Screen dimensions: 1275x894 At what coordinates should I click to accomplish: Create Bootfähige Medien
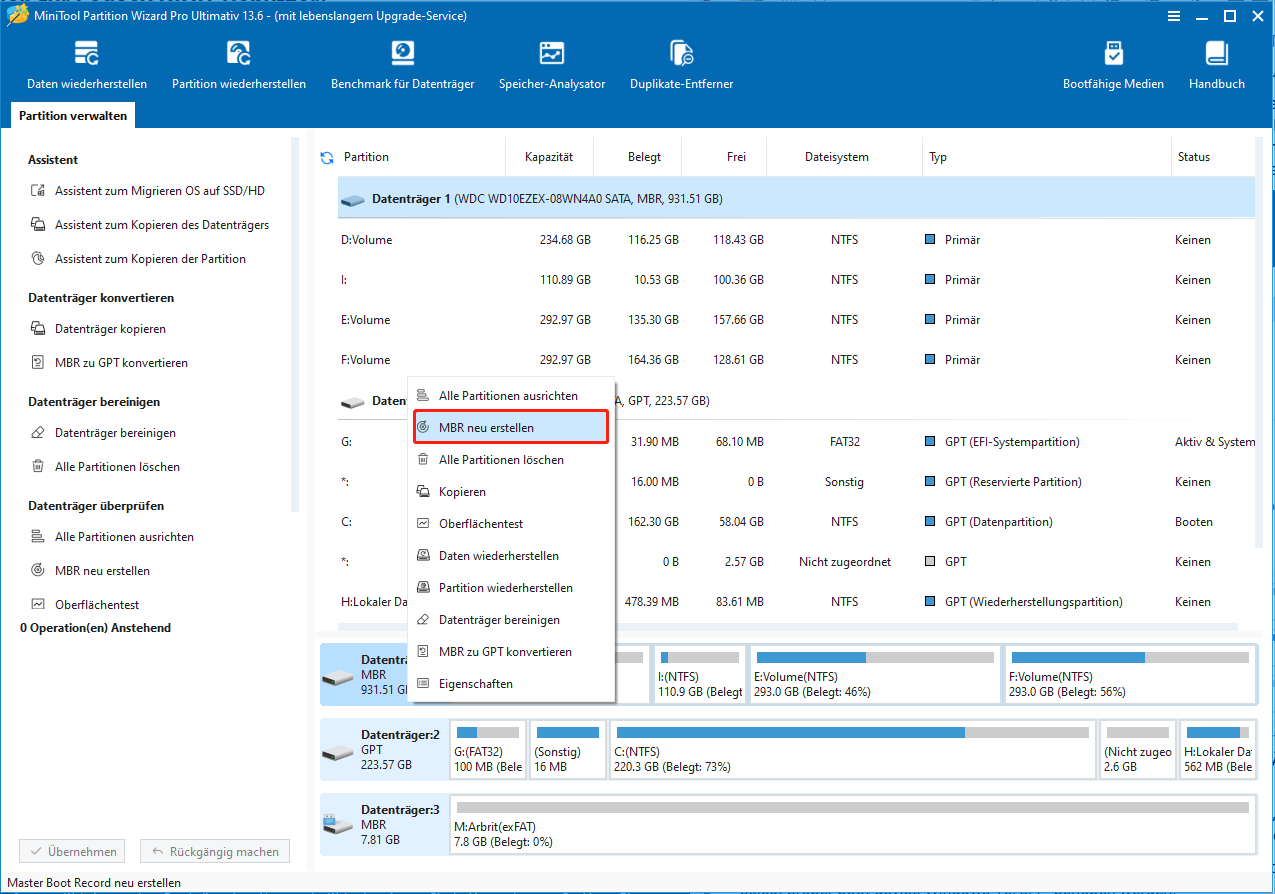pos(1113,66)
